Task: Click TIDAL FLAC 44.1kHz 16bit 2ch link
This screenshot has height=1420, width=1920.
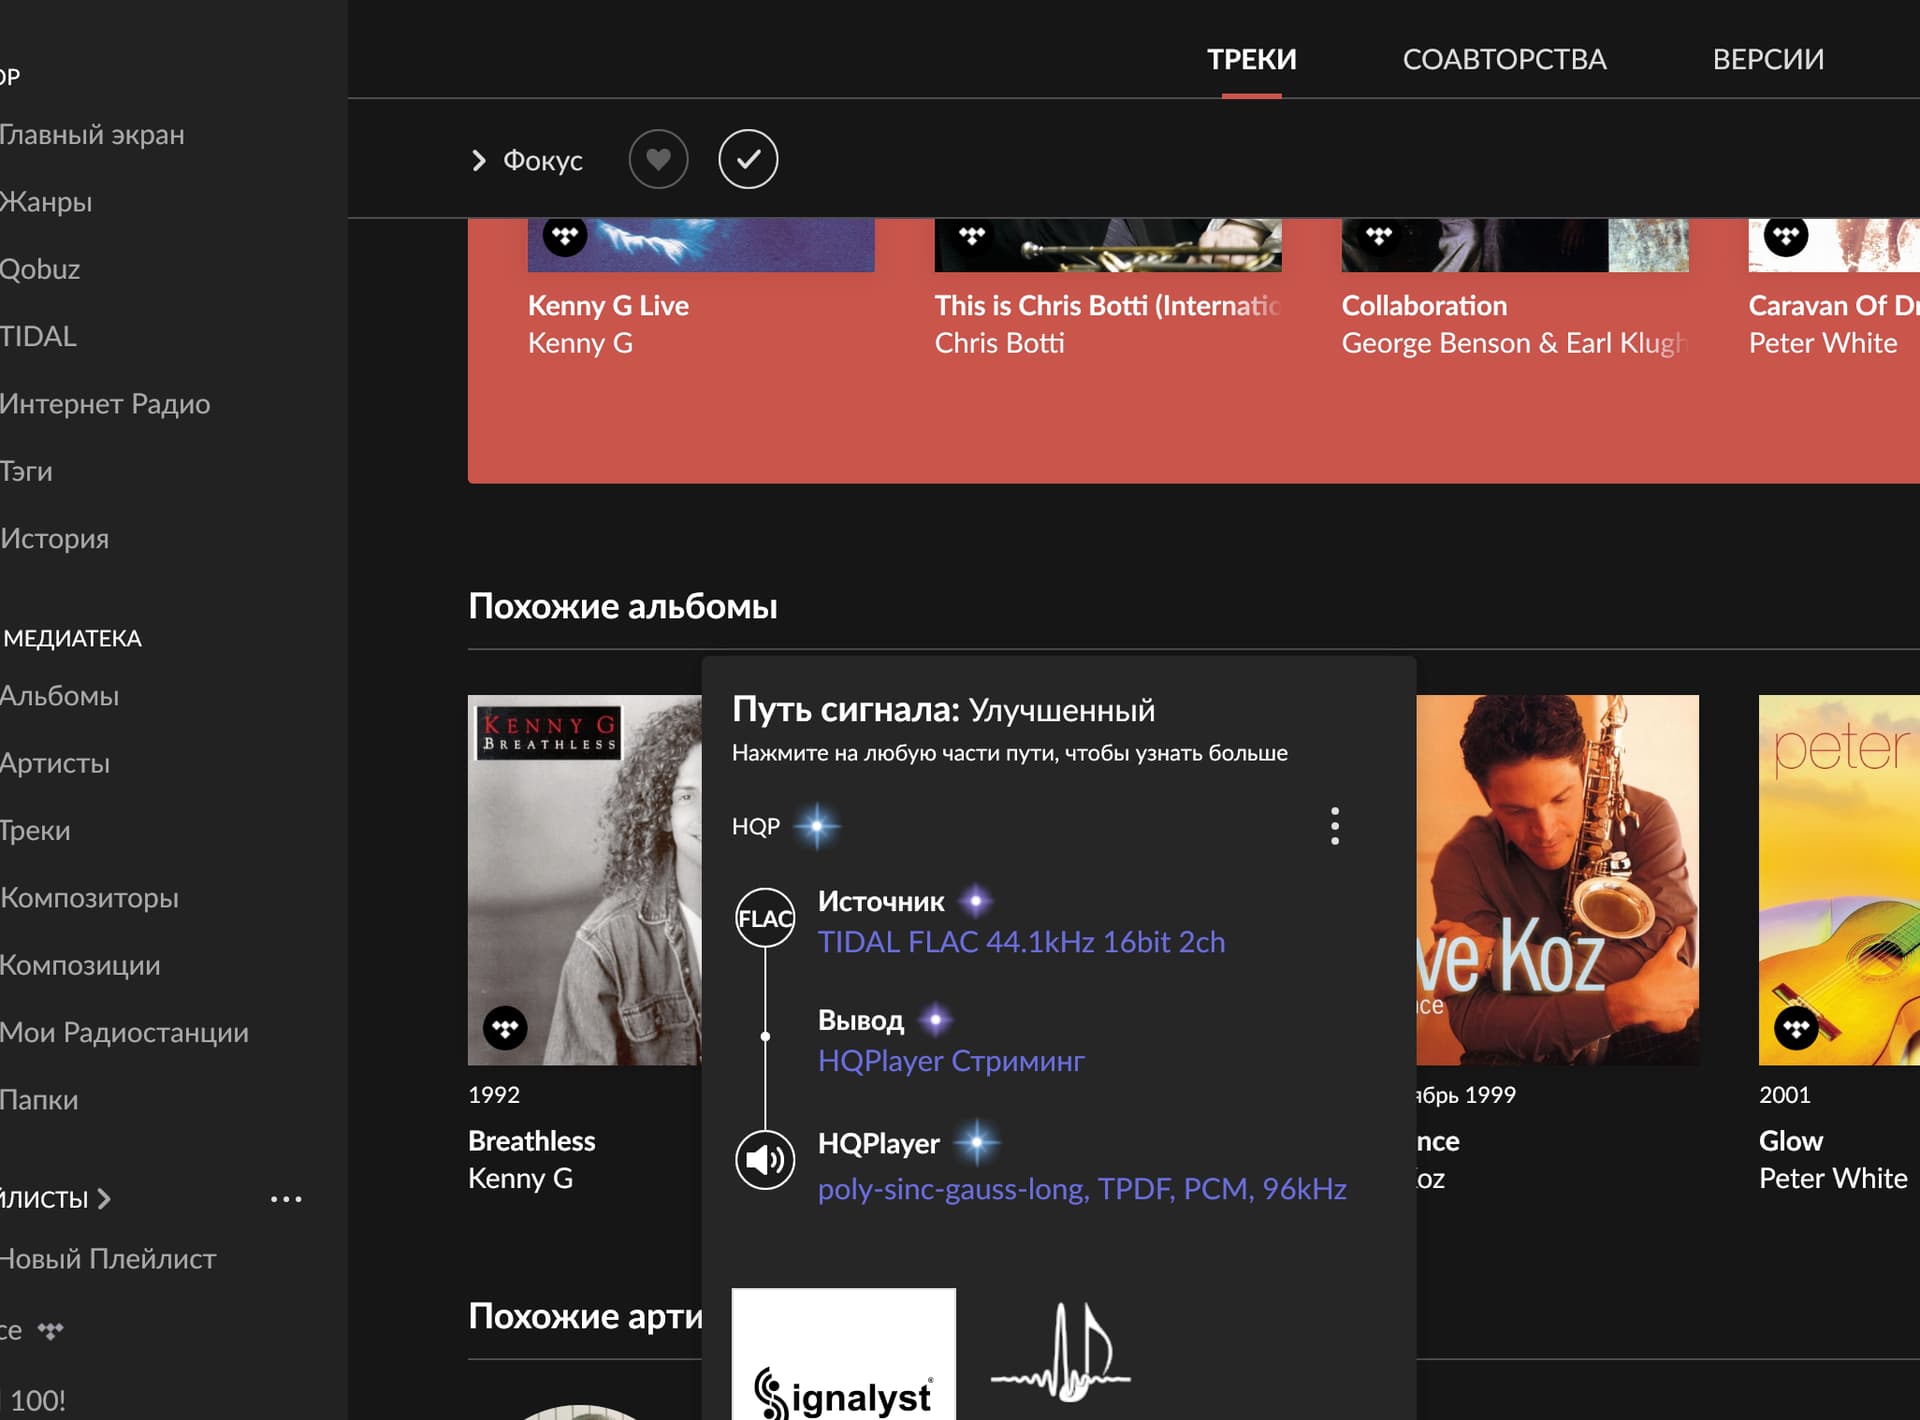Action: [1021, 941]
